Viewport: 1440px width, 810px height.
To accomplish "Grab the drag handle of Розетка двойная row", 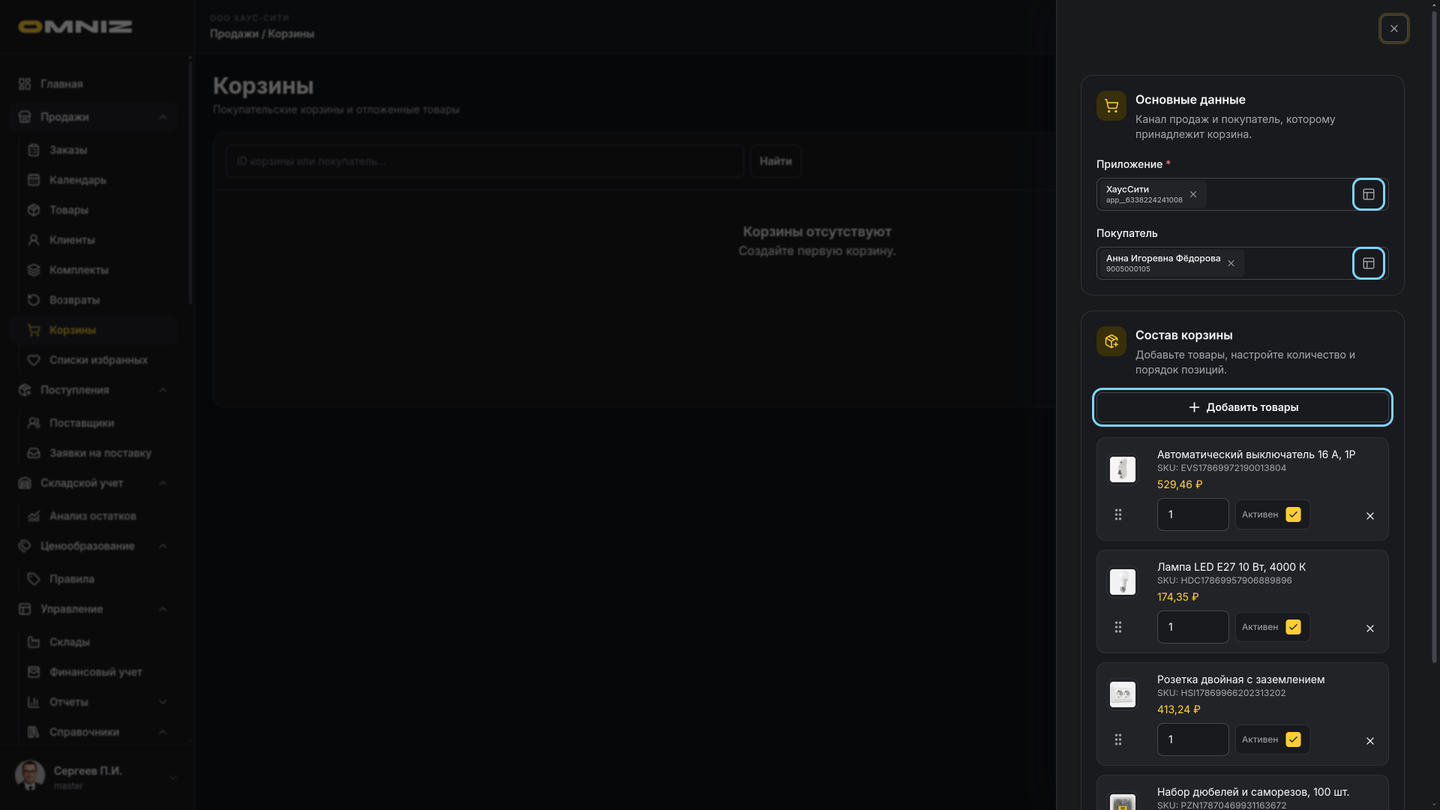I will pos(1118,739).
